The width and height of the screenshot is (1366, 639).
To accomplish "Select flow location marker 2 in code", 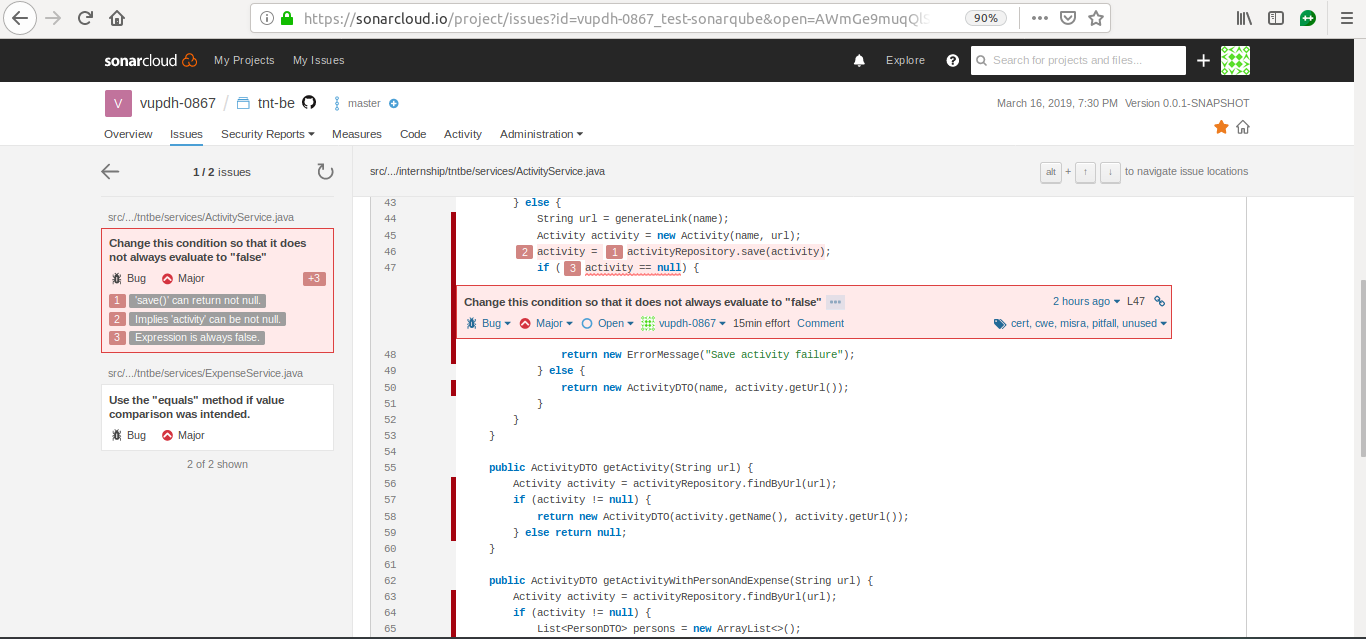I will tap(524, 252).
